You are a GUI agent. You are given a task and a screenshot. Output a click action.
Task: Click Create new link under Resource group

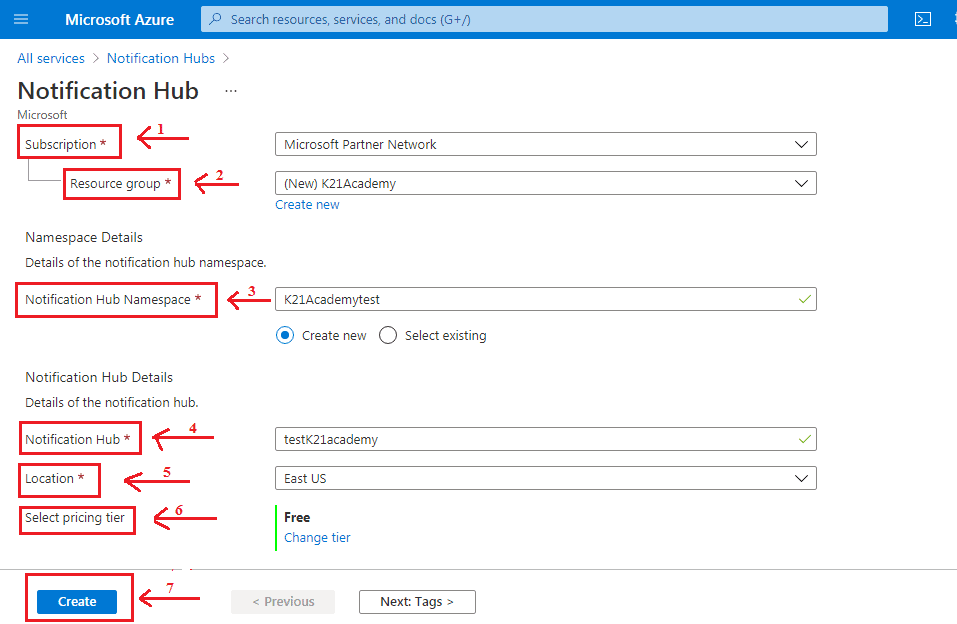(307, 205)
